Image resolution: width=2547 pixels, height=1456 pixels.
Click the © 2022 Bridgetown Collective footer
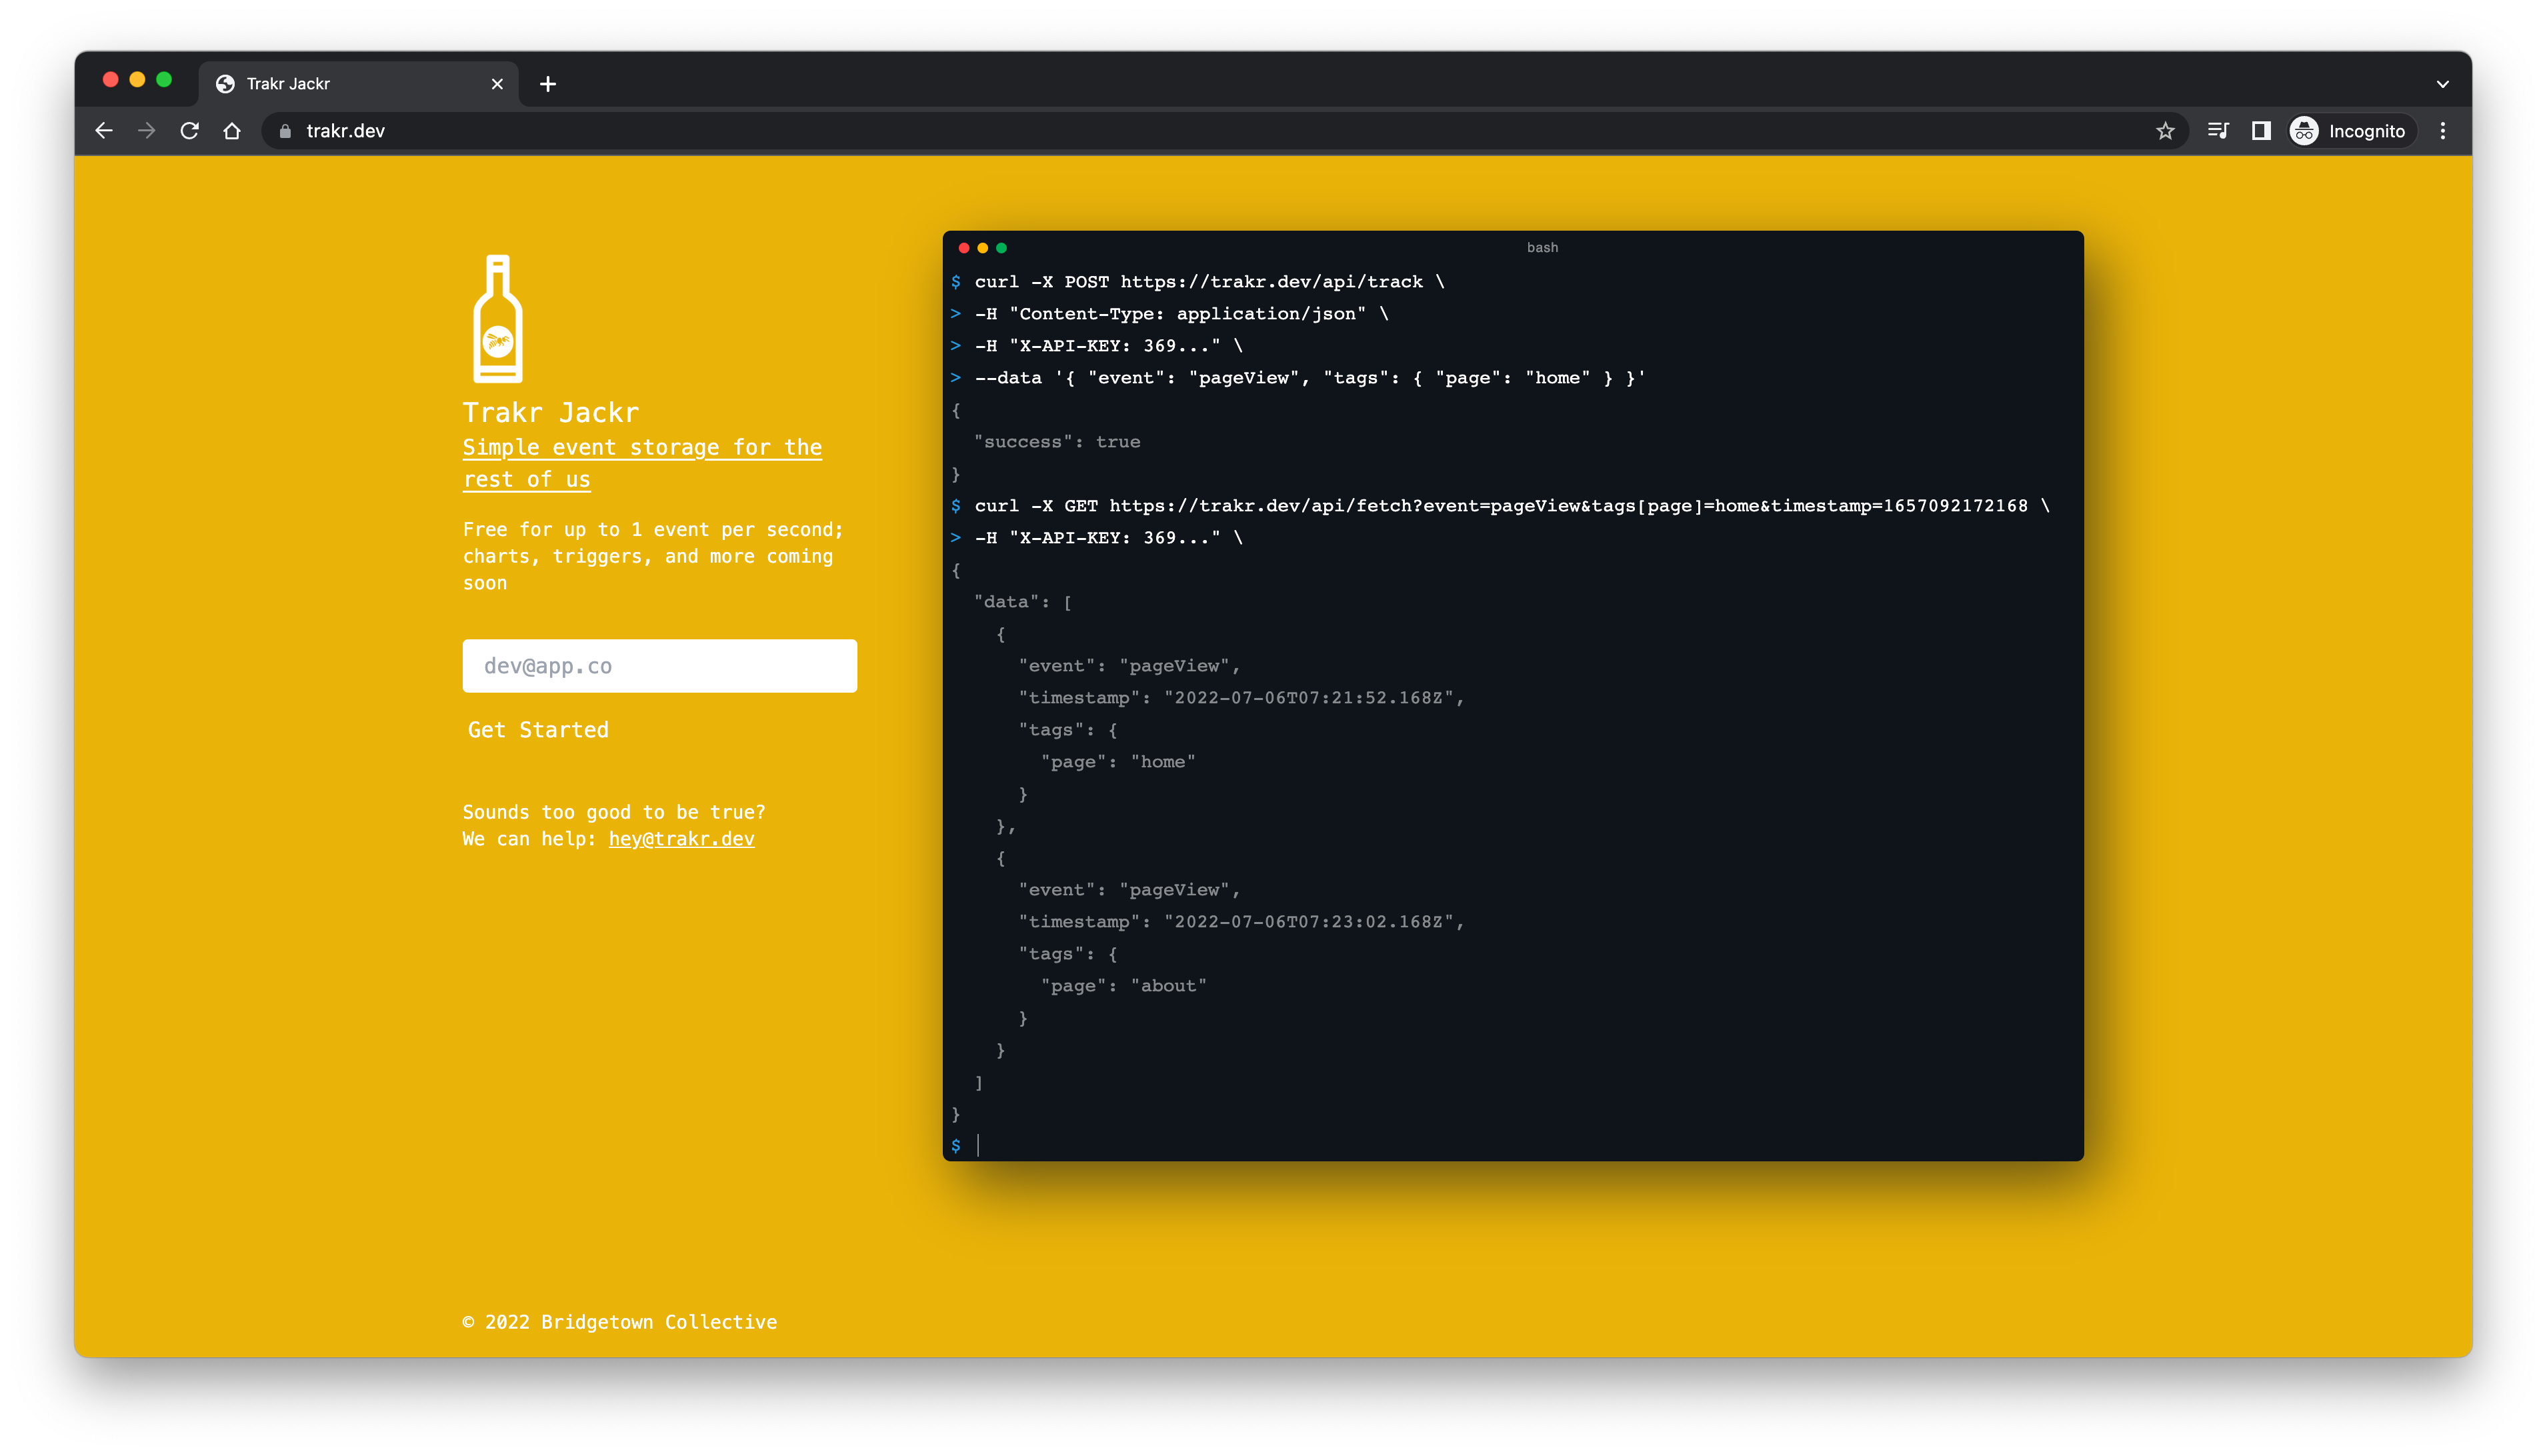coord(619,1322)
